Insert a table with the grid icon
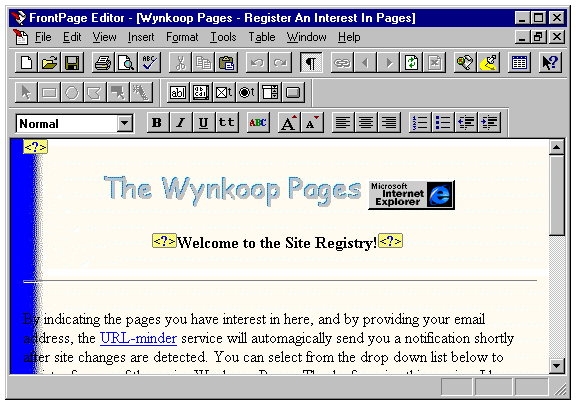 (x=519, y=62)
